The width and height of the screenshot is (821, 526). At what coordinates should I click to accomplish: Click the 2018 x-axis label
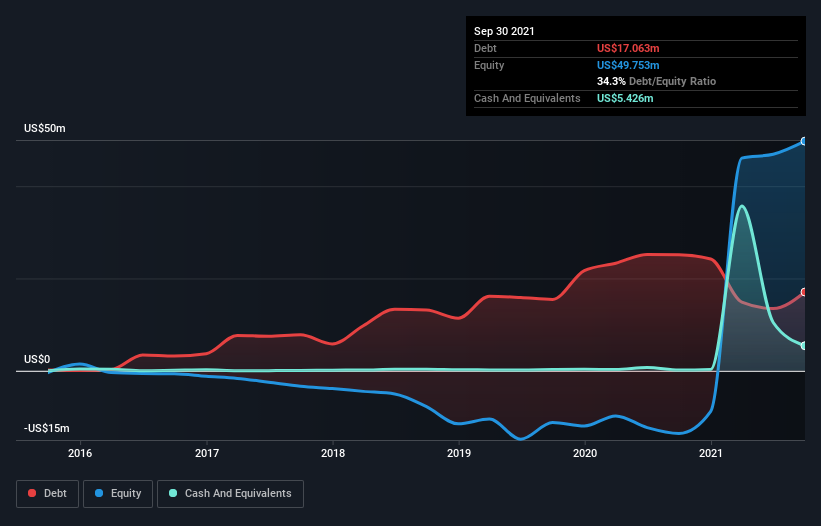click(x=333, y=453)
